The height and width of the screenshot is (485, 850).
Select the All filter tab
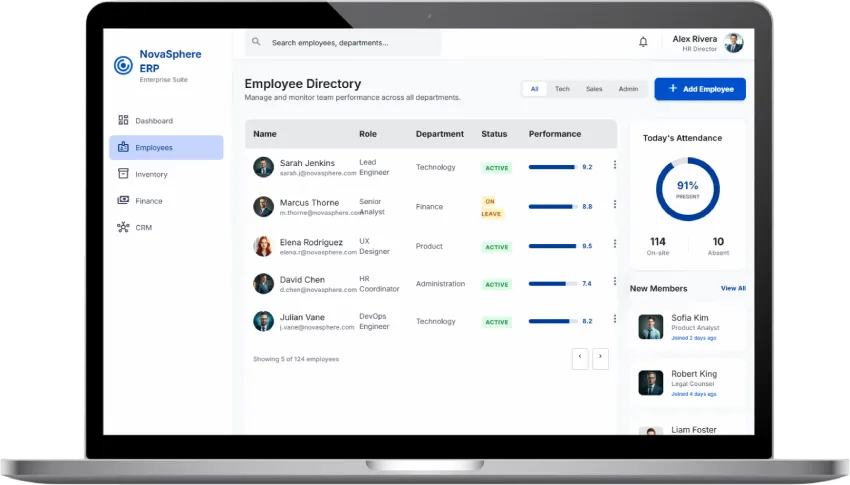(x=535, y=89)
